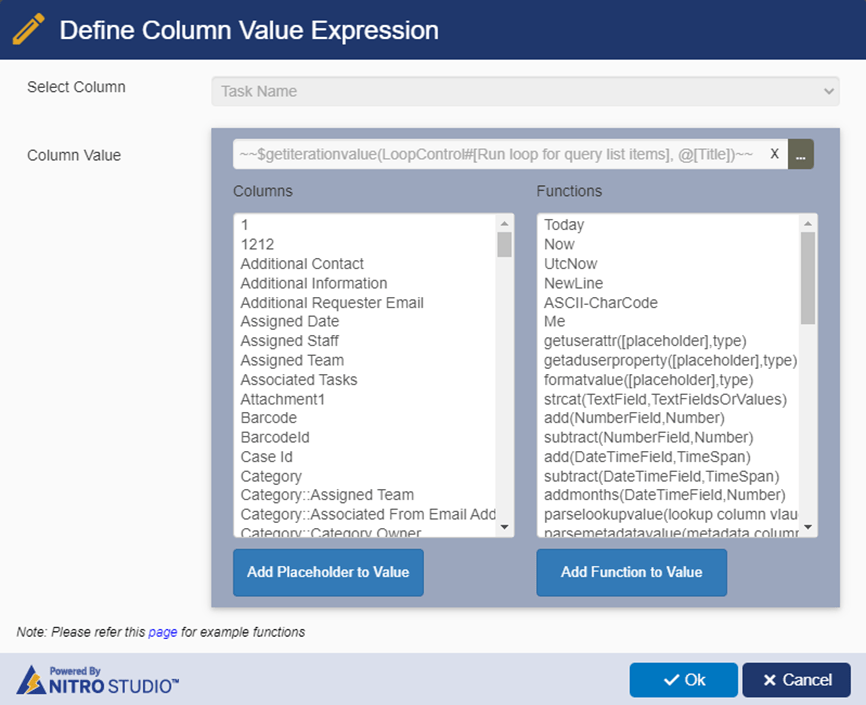The height and width of the screenshot is (705, 866).
Task: Click the up arrow of Columns scrollbar
Action: (x=504, y=224)
